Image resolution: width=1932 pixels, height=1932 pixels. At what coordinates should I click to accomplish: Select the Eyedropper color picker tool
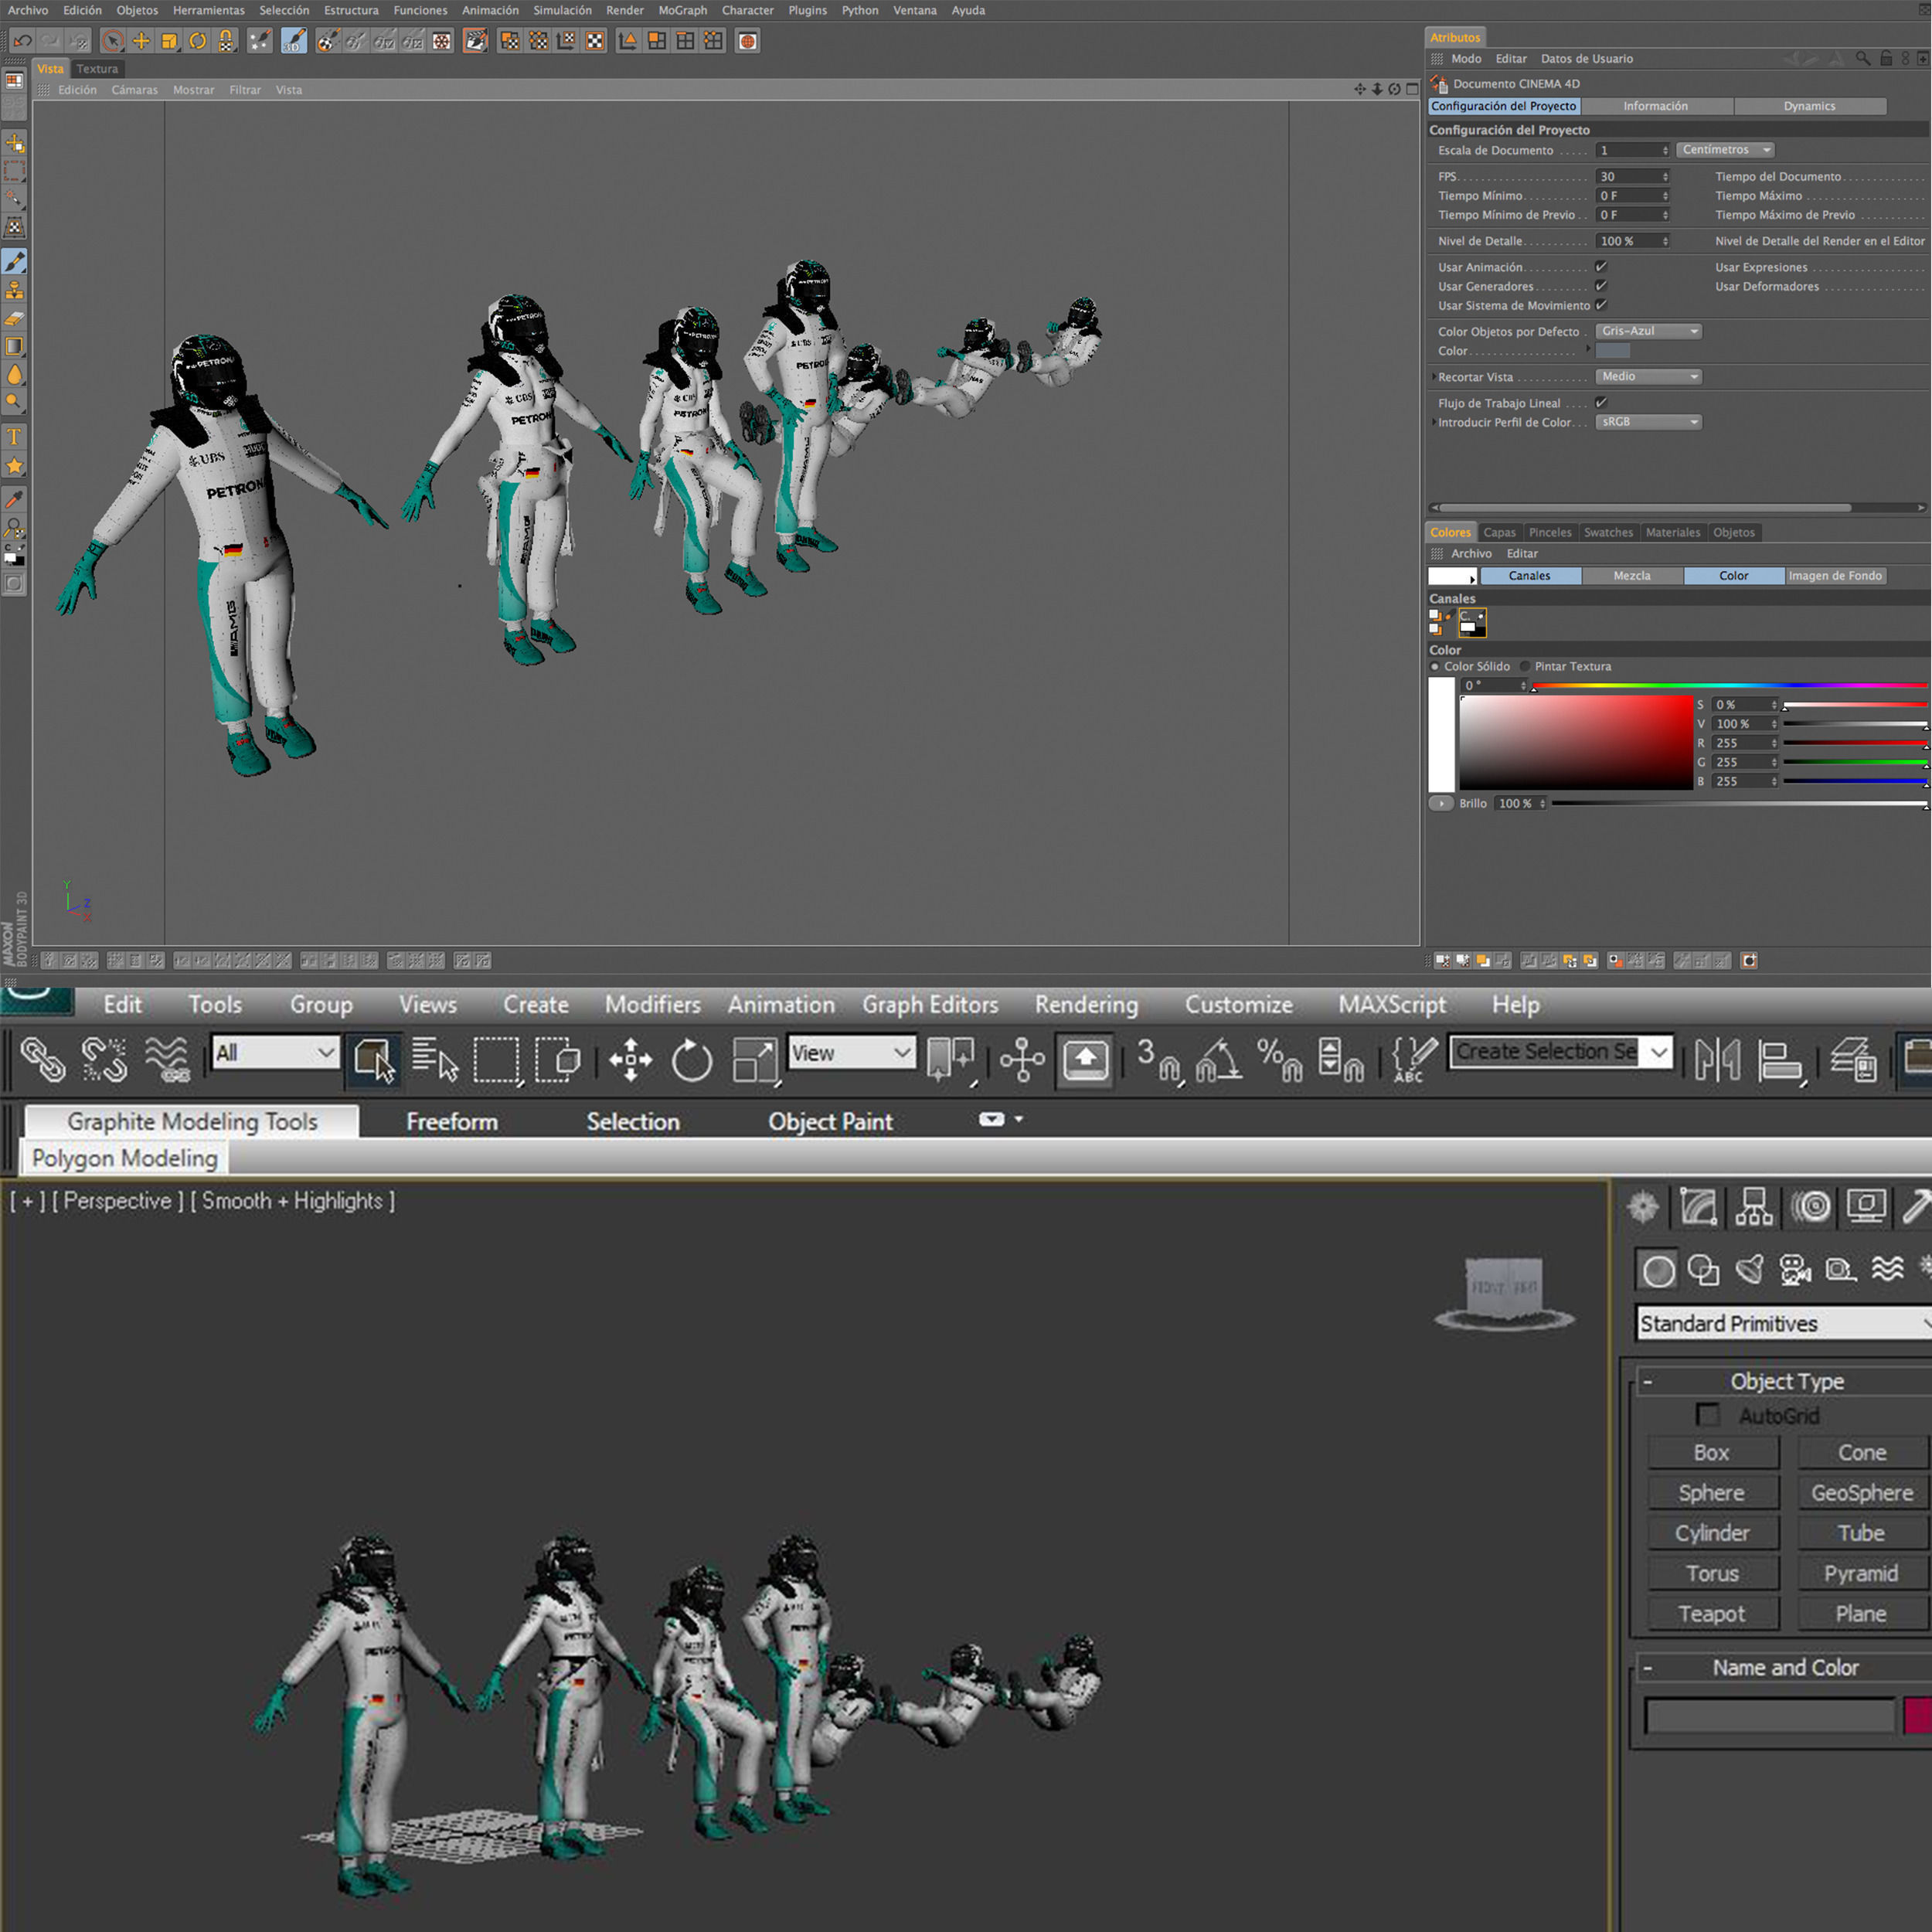(x=15, y=500)
